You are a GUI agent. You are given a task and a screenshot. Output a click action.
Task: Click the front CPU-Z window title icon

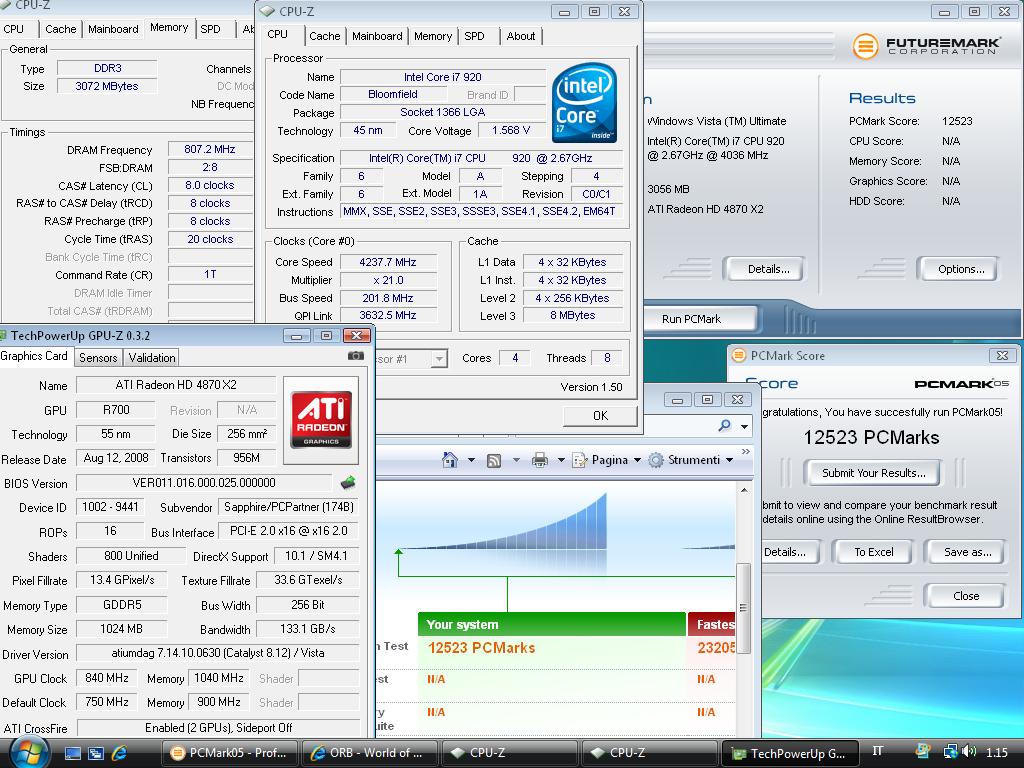point(267,12)
